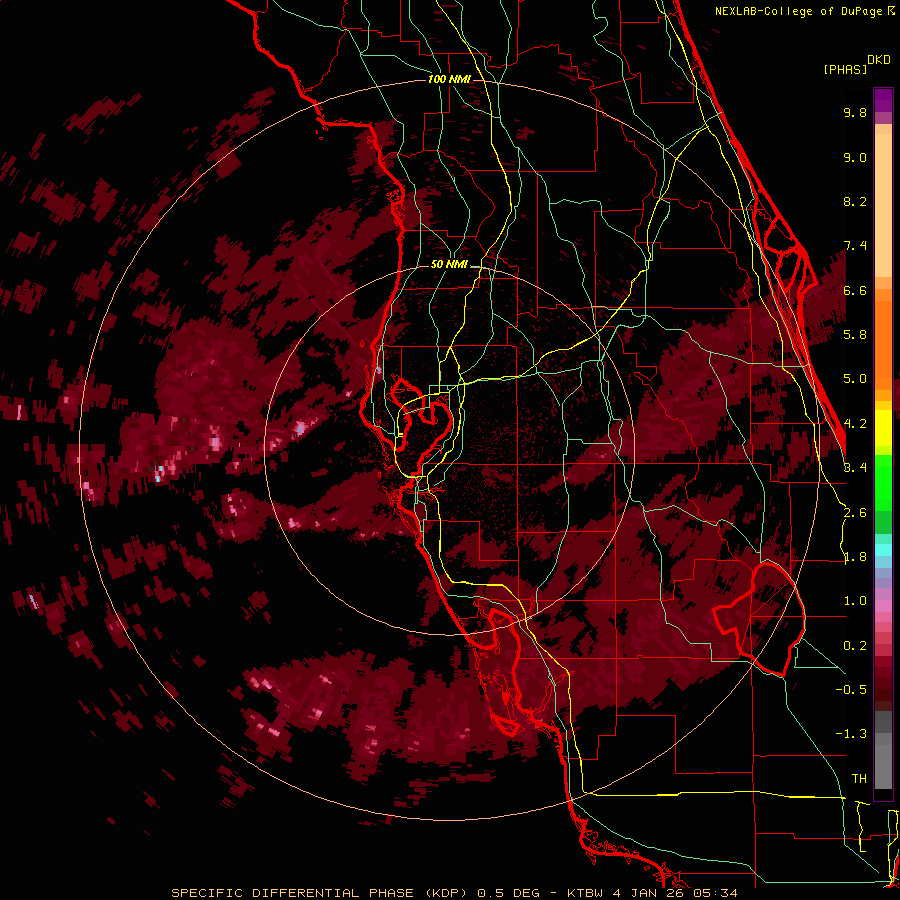This screenshot has height=900, width=900.
Task: Click the TH threshold label on scale
Action: coord(859,779)
